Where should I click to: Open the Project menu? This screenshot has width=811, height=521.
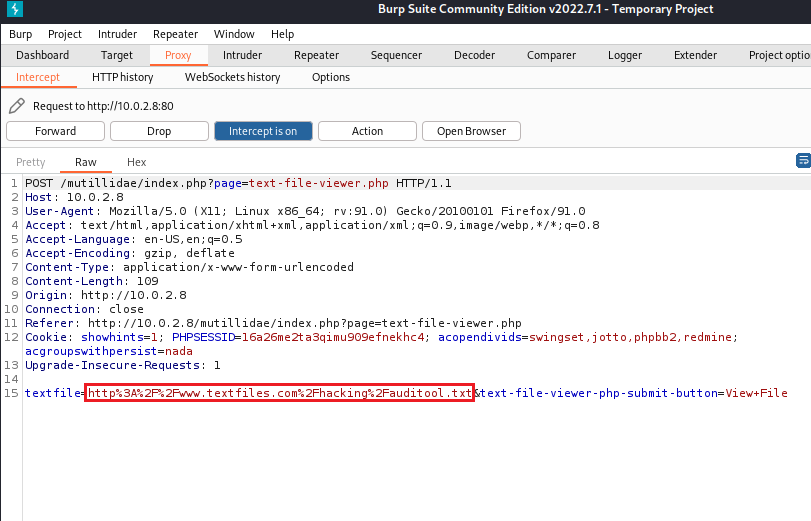pyautogui.click(x=65, y=34)
